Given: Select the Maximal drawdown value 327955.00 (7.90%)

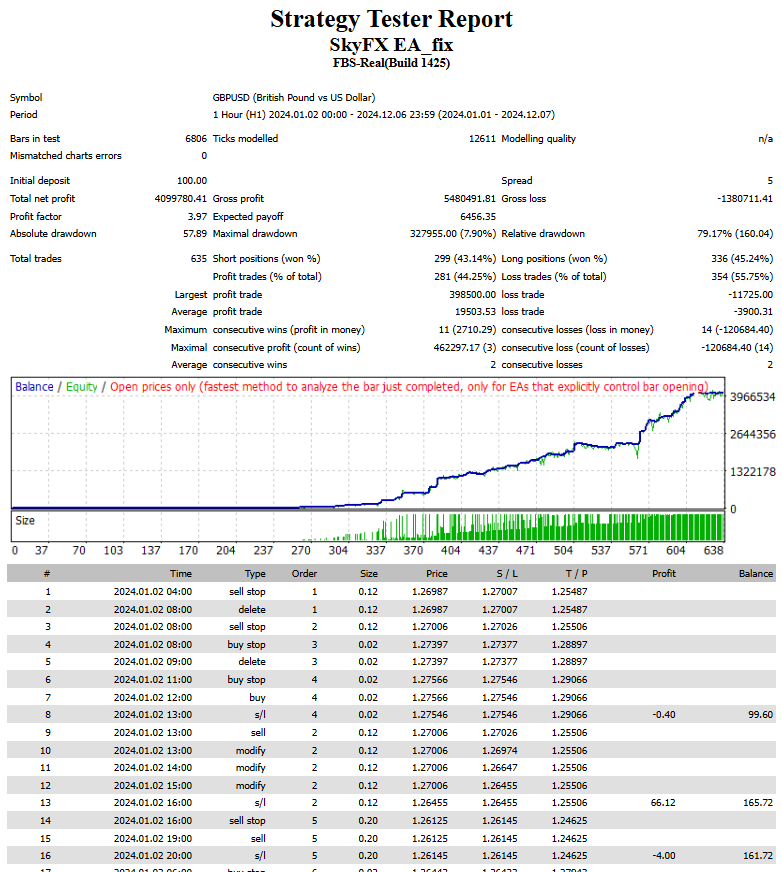Looking at the screenshot, I should pos(441,234).
